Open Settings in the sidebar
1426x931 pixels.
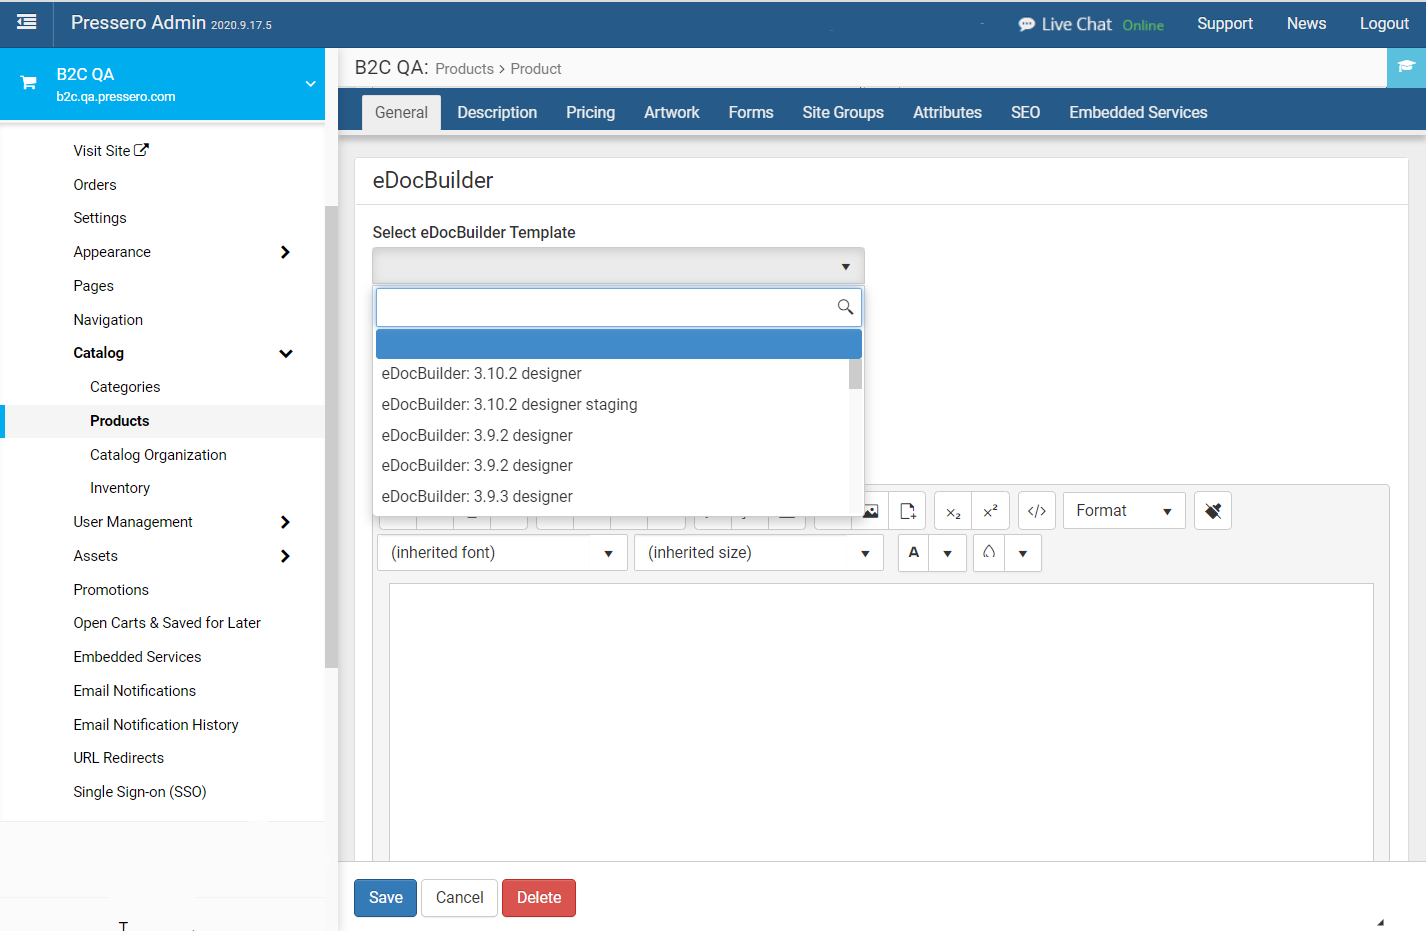pos(100,218)
